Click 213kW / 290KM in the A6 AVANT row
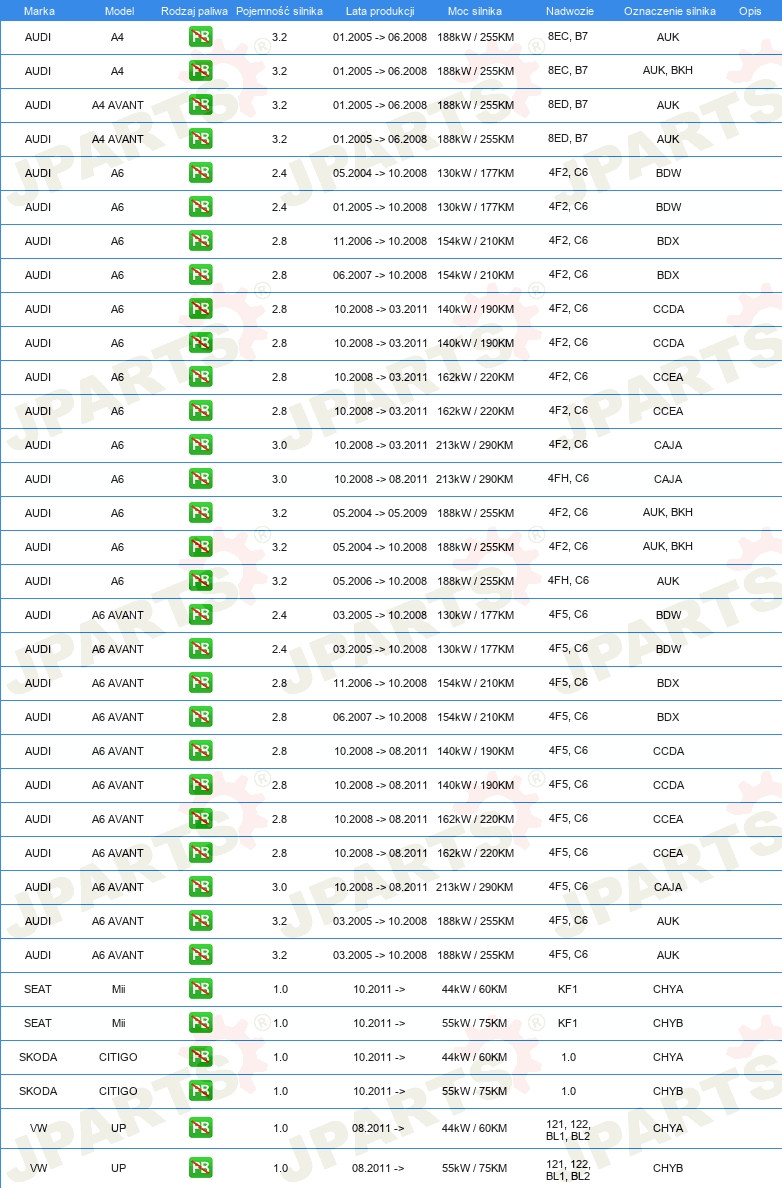This screenshot has width=782, height=1188. click(x=474, y=887)
